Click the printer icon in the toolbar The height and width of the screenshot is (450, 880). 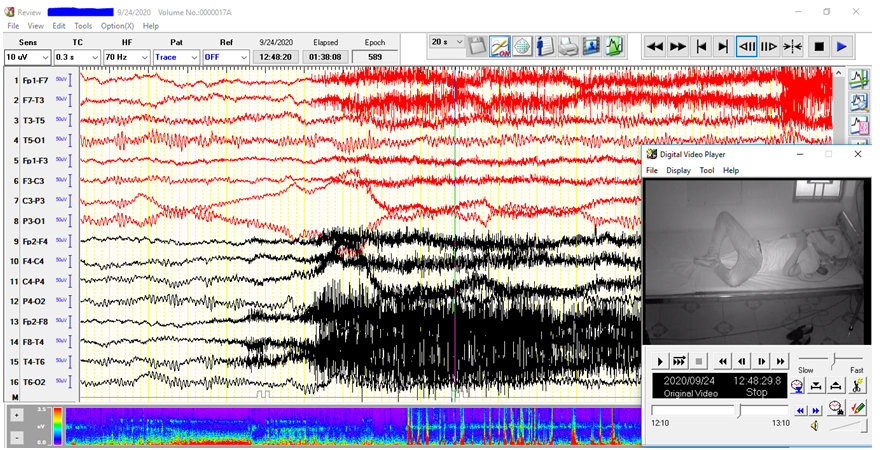click(567, 46)
